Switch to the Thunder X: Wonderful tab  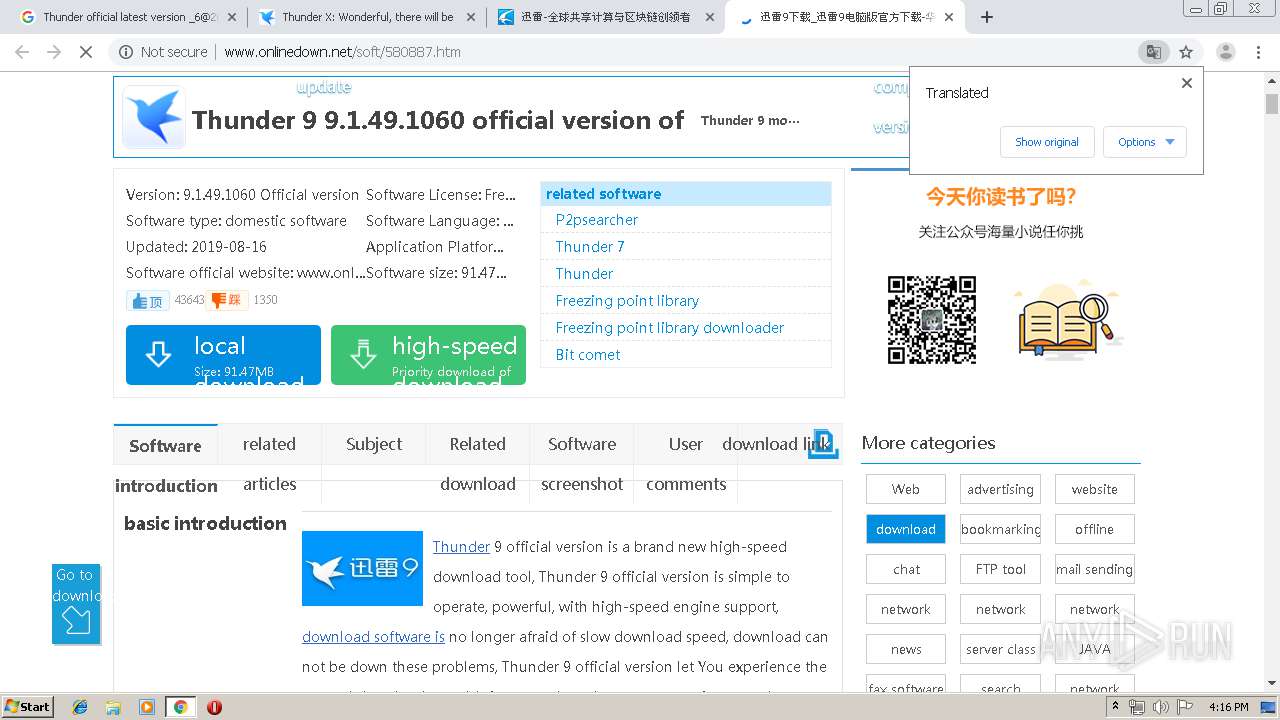(367, 17)
